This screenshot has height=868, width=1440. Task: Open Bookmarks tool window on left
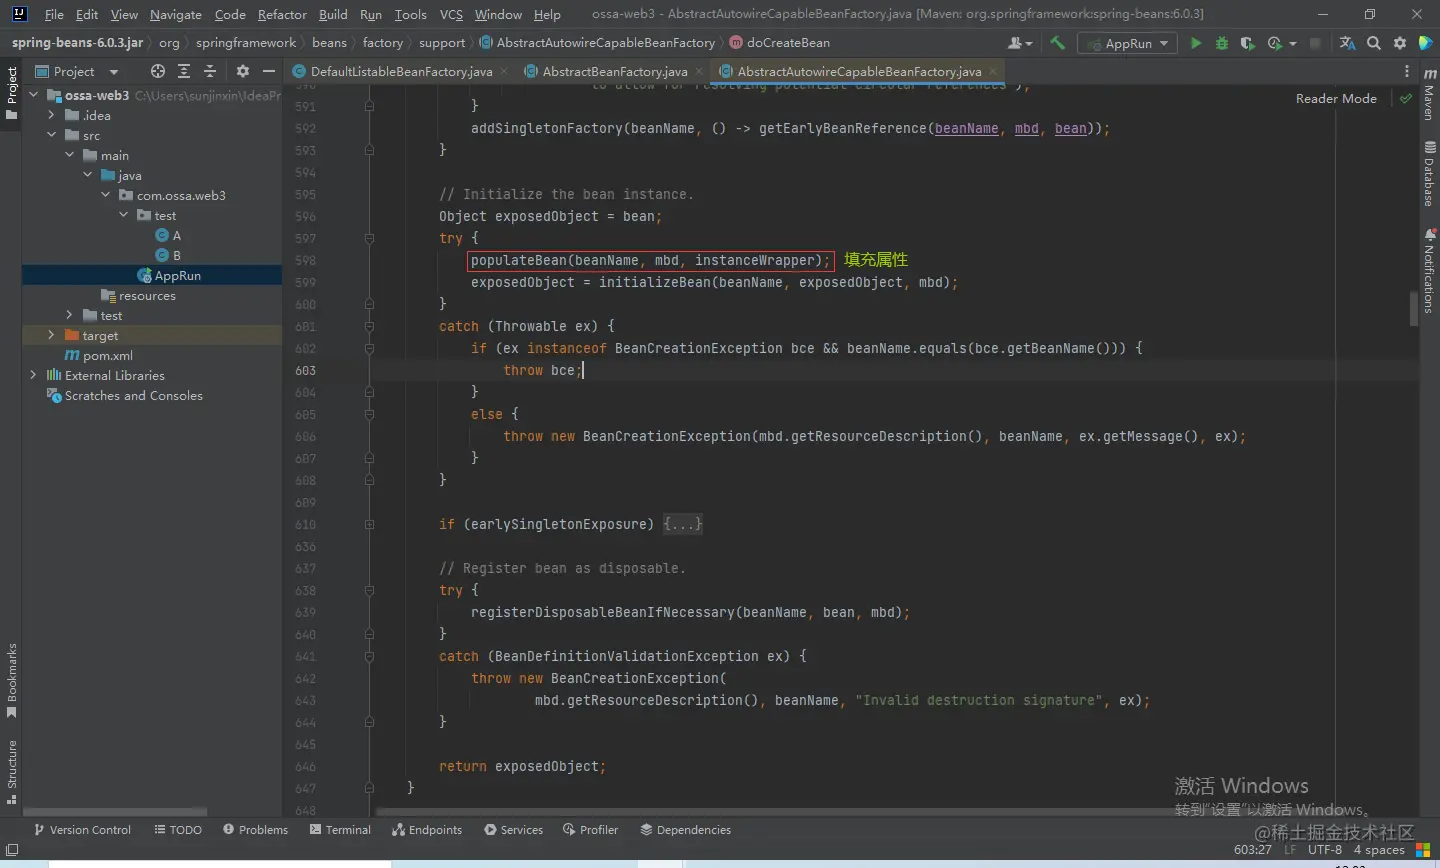[12, 680]
